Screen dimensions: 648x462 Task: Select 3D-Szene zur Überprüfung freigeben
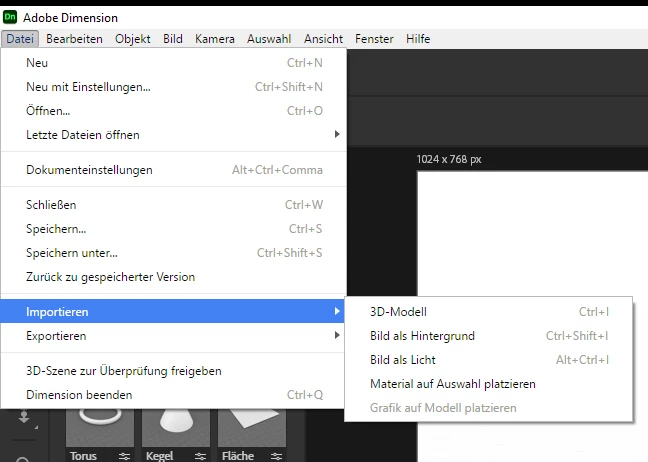point(173,371)
